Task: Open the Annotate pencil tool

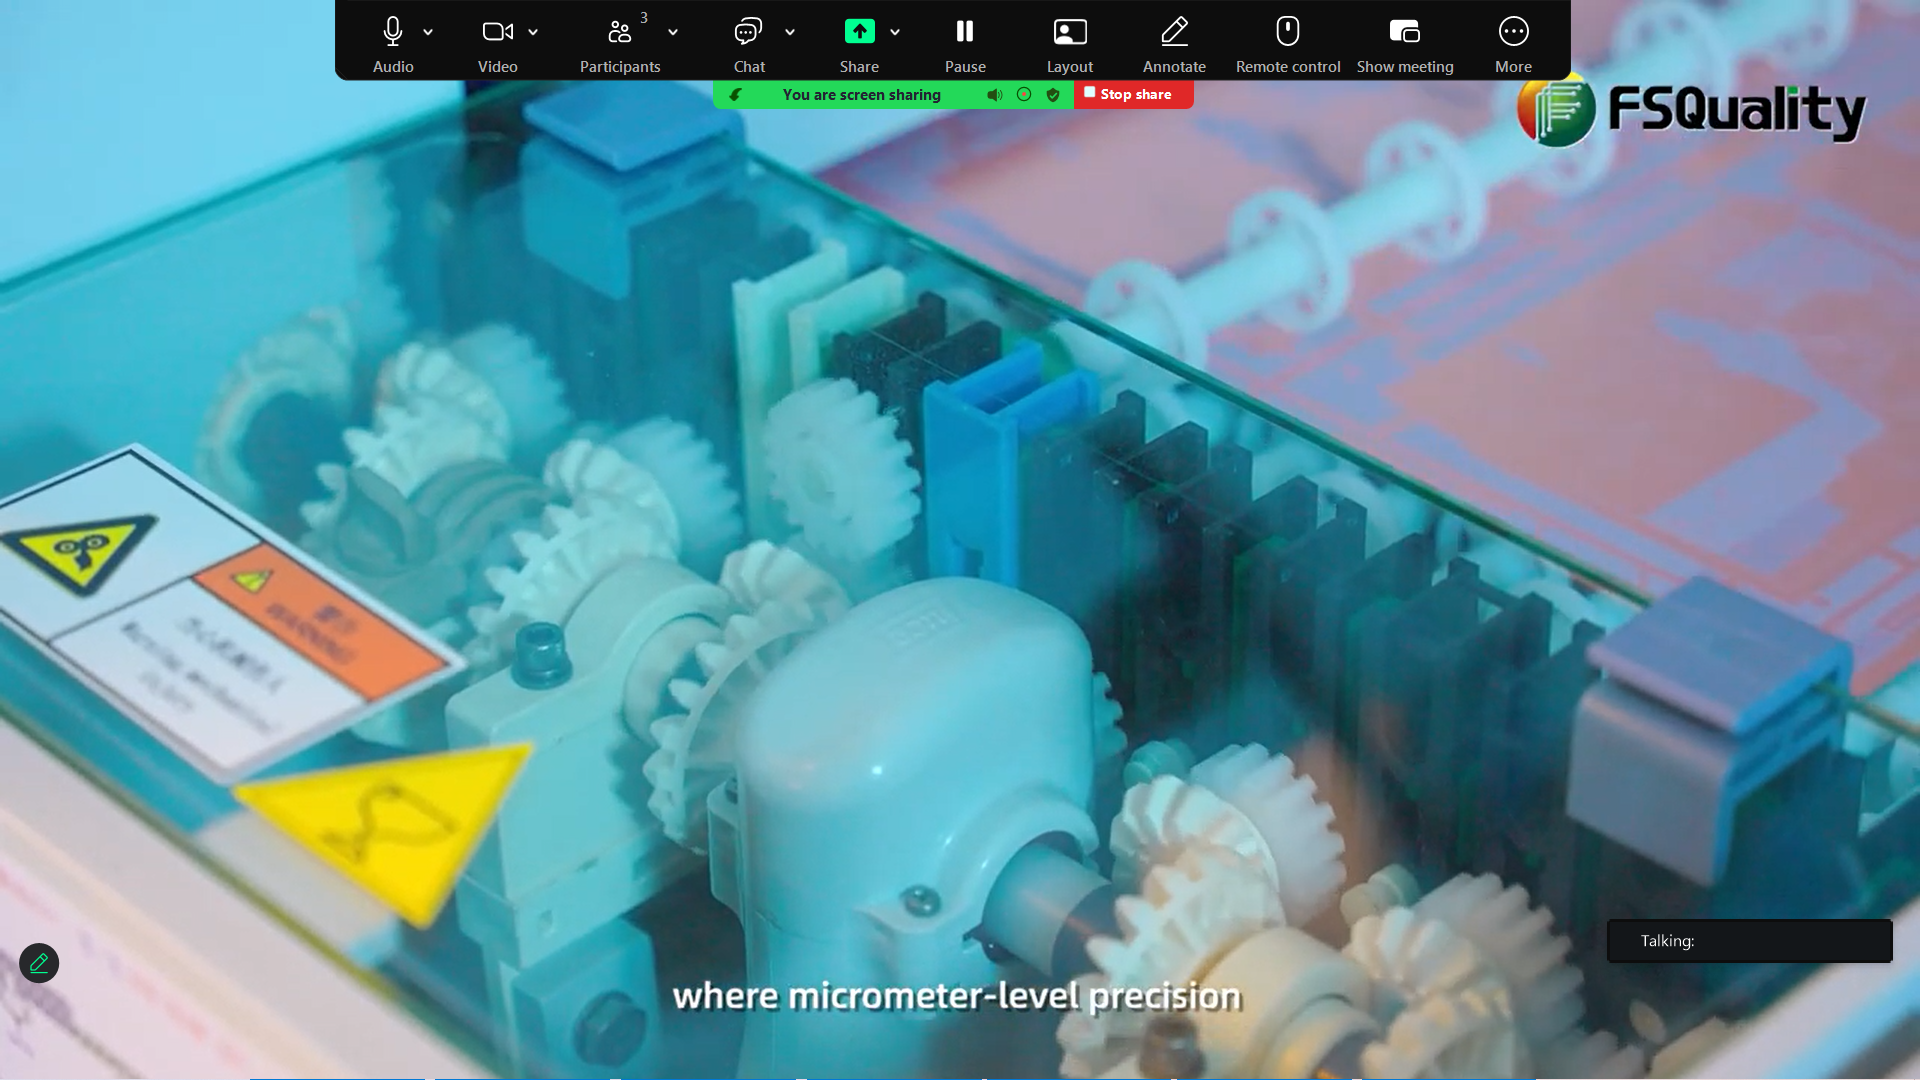Action: click(1174, 33)
